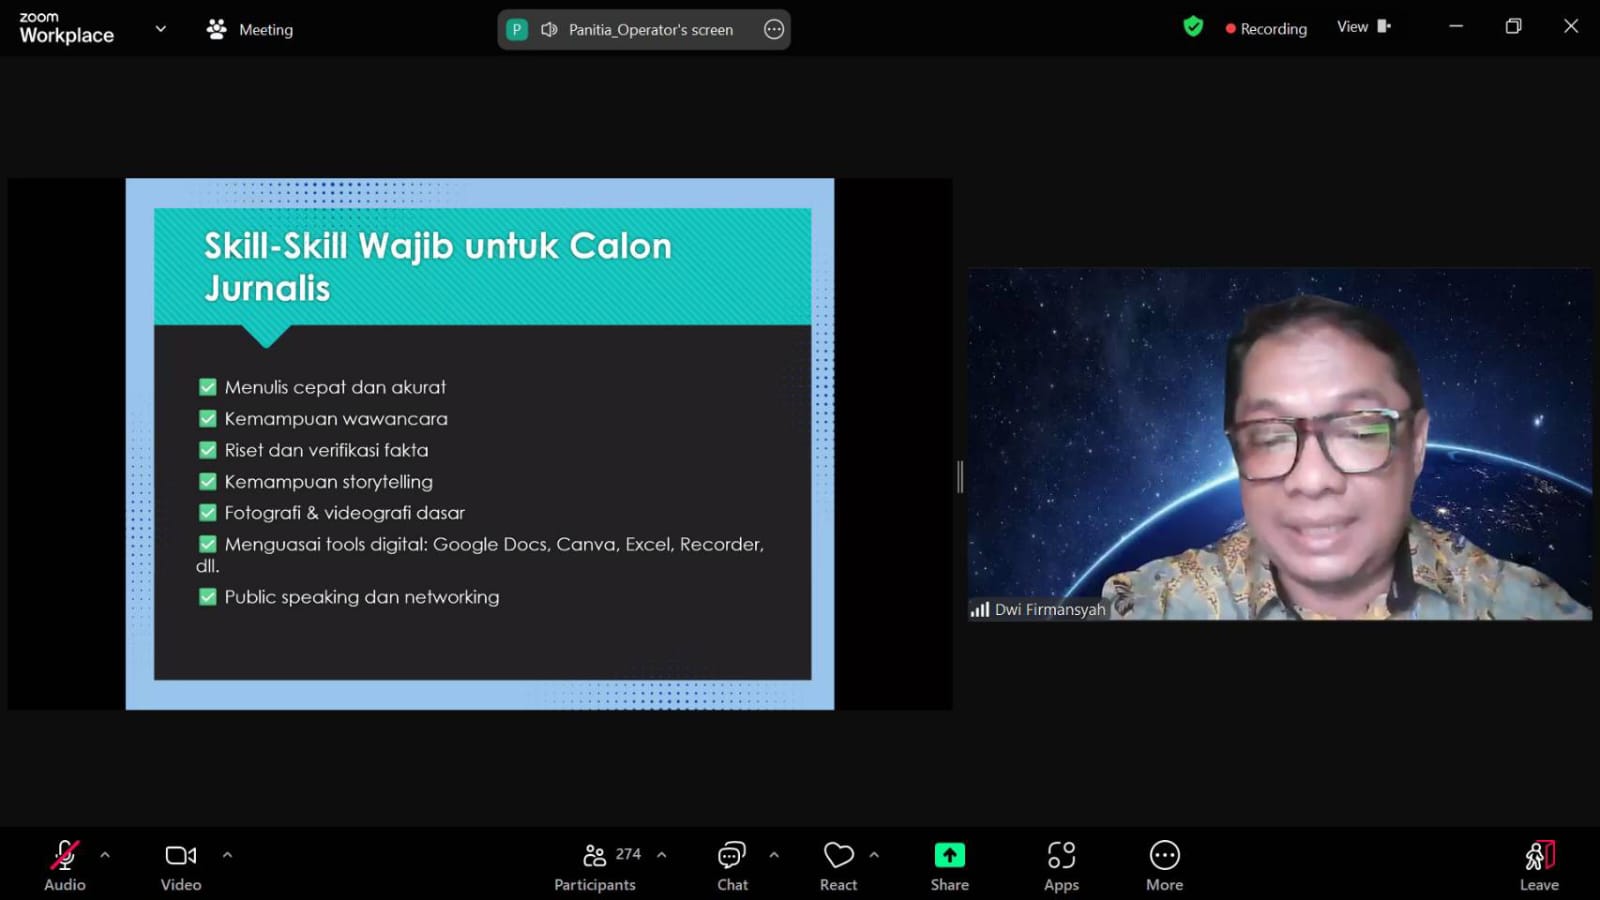Click text 'Menguasai tools digital: Google Docs, Canva...'
The height and width of the screenshot is (900, 1600).
click(480, 554)
